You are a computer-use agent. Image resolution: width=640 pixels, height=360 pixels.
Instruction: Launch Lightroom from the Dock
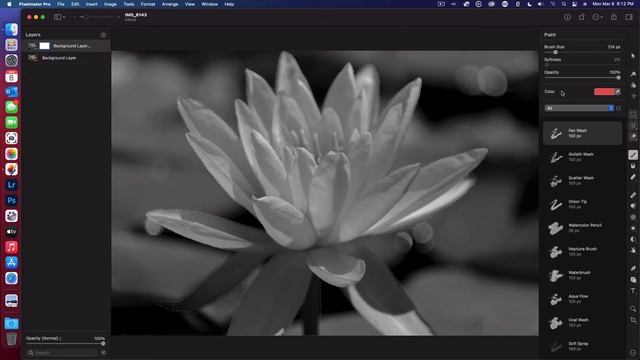(x=11, y=185)
